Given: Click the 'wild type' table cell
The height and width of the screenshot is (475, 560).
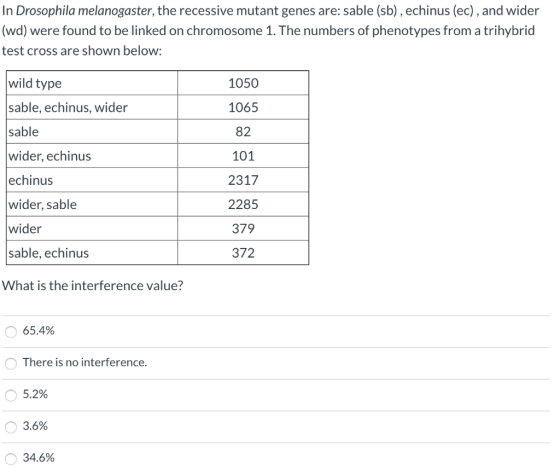Looking at the screenshot, I should 92,83.
